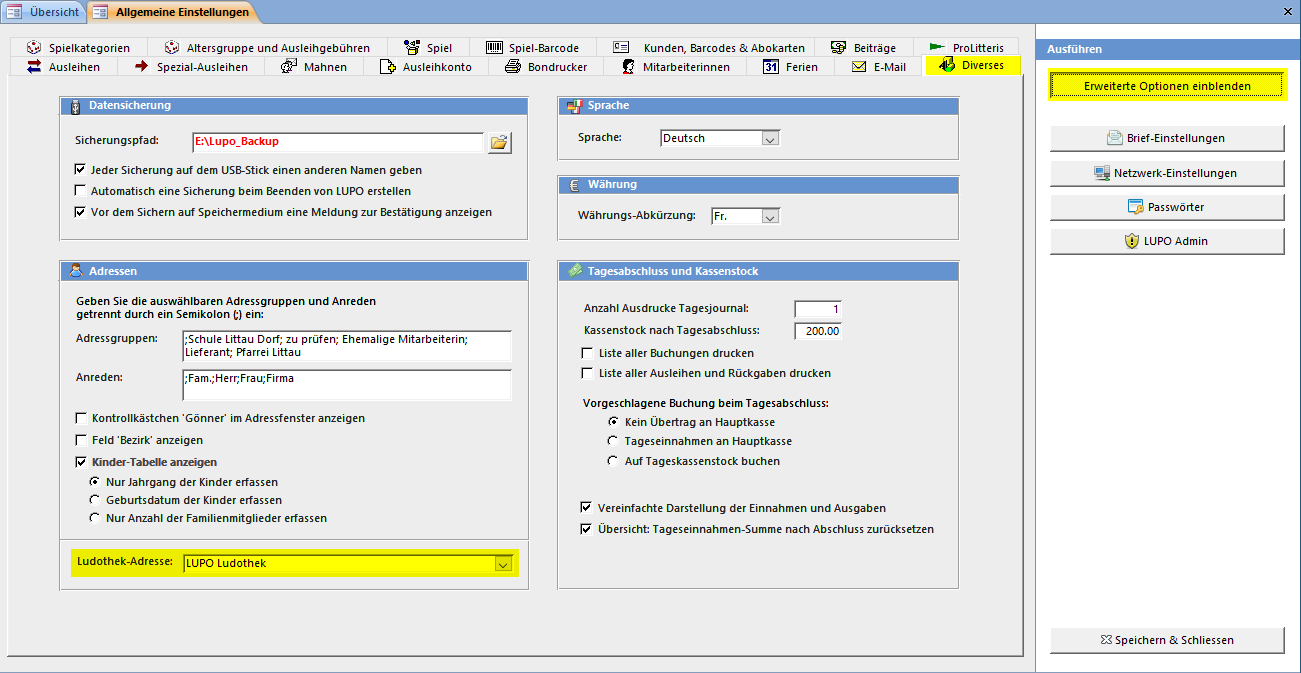Image resolution: width=1301 pixels, height=673 pixels.
Task: Click the money icon on Beiträge tab
Action: click(x=839, y=47)
